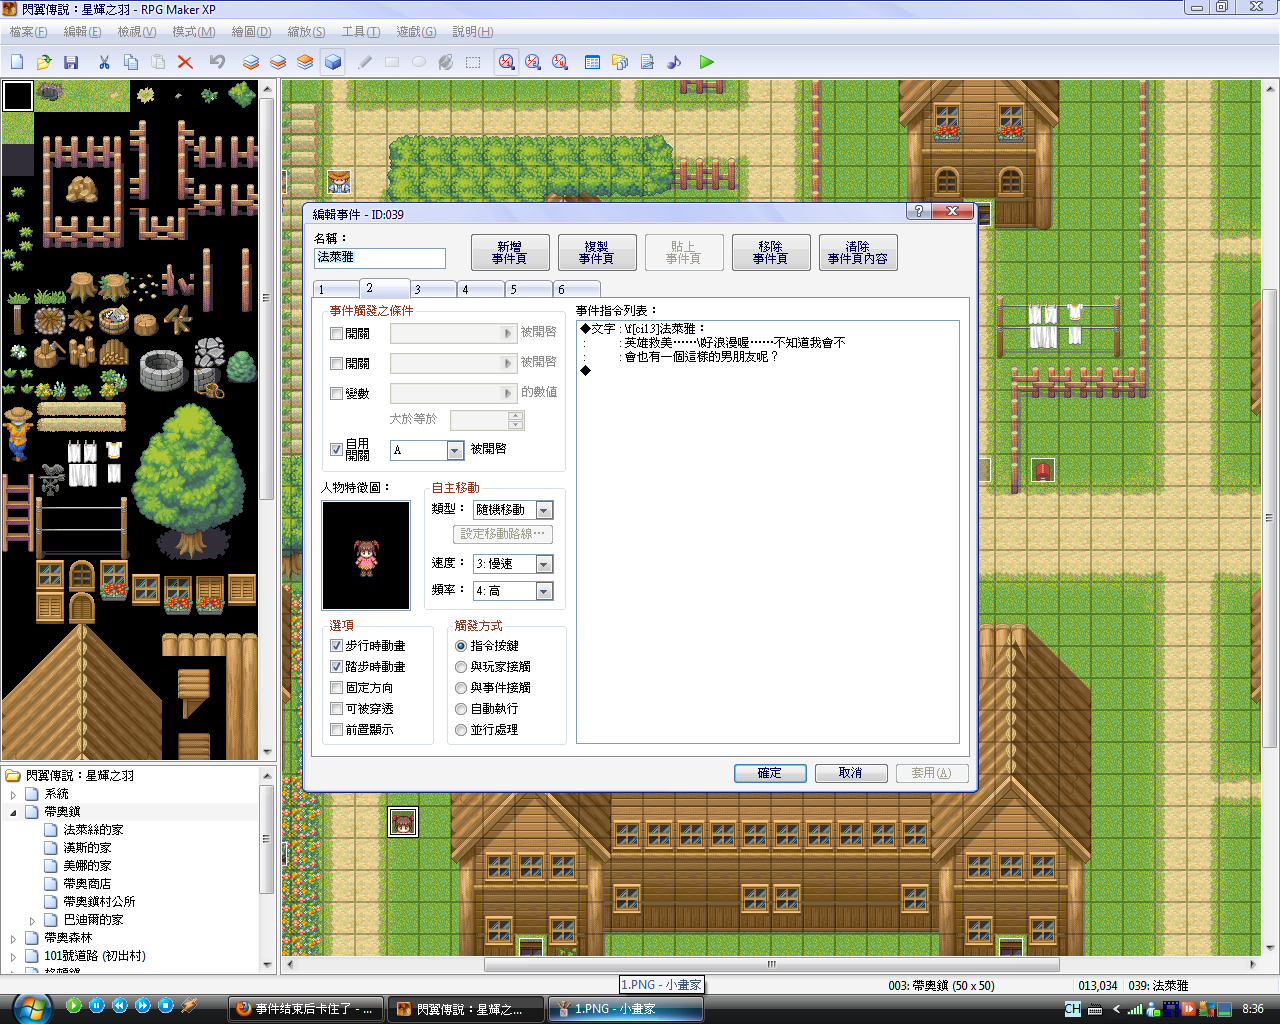
Task: Open the 檔案(F) menu
Action: click(x=28, y=32)
